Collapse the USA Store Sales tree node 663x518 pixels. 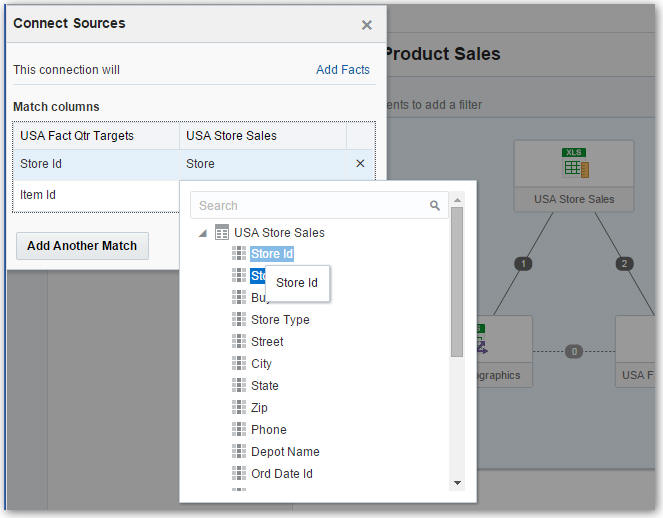203,233
